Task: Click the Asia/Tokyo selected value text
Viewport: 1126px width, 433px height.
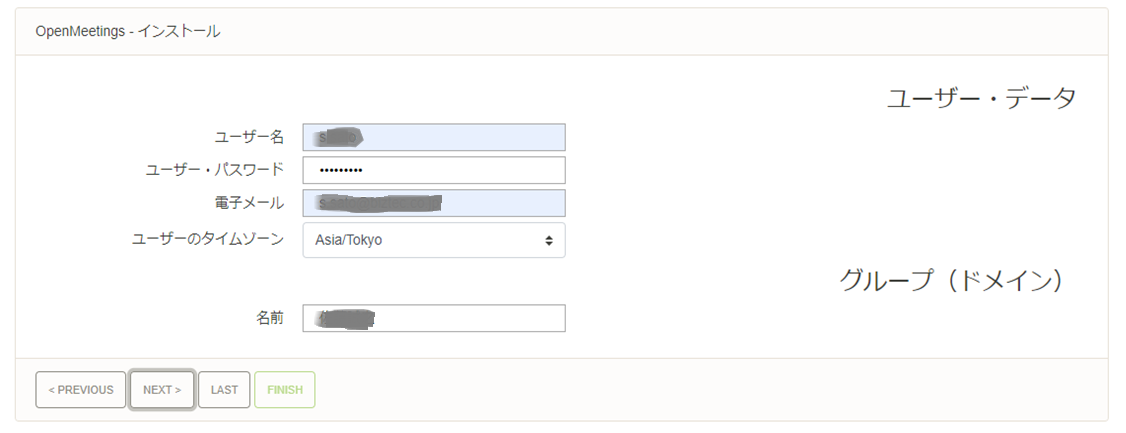Action: click(x=348, y=240)
